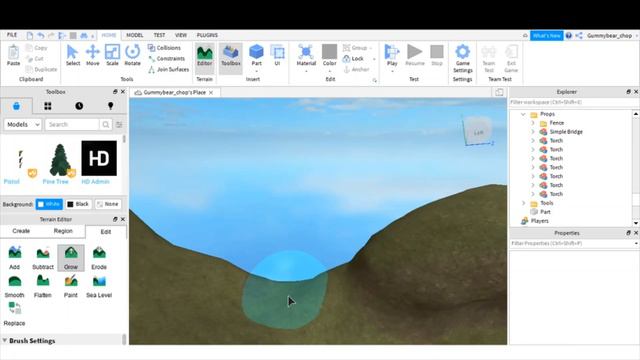This screenshot has width=640, height=360.
Task: Select the Paint terrain tool
Action: (x=71, y=286)
